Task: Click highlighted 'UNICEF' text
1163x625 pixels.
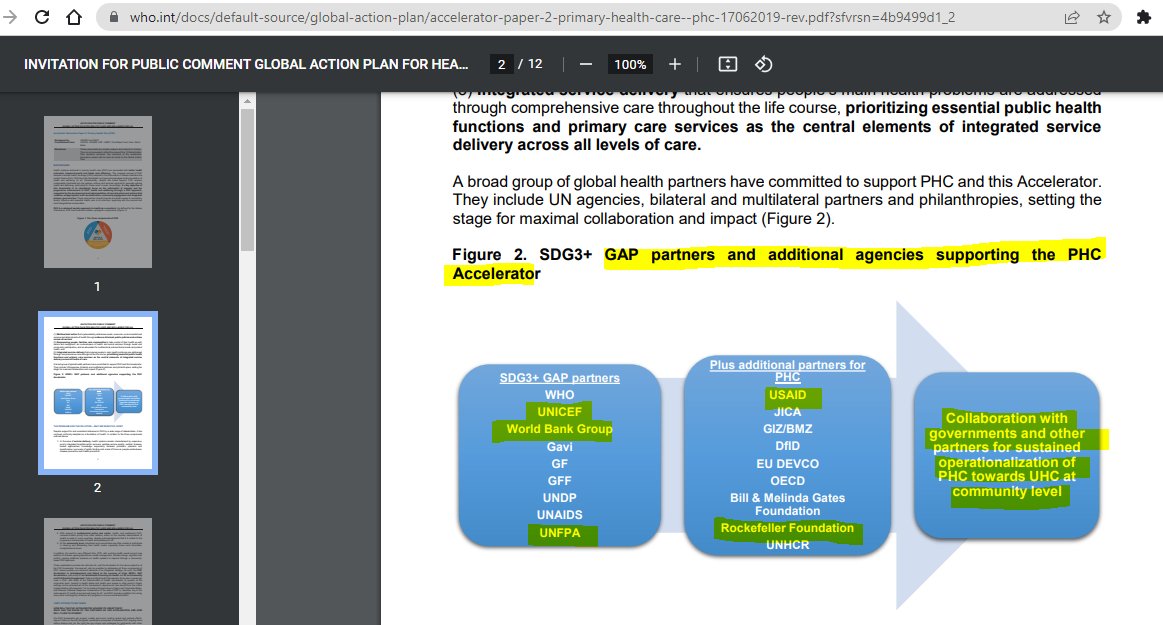Action: click(x=559, y=411)
